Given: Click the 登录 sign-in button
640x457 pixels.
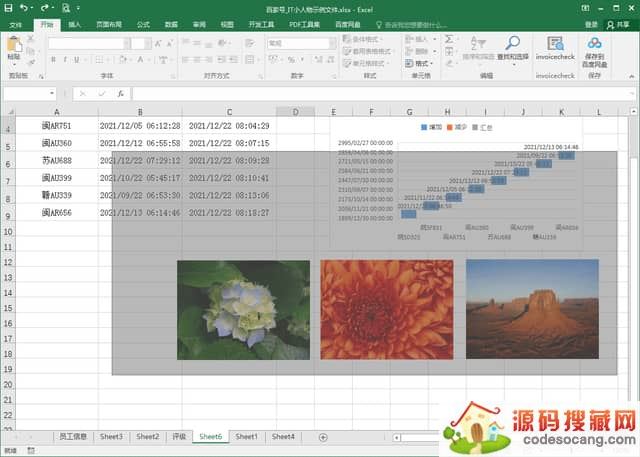Looking at the screenshot, I should pos(591,24).
